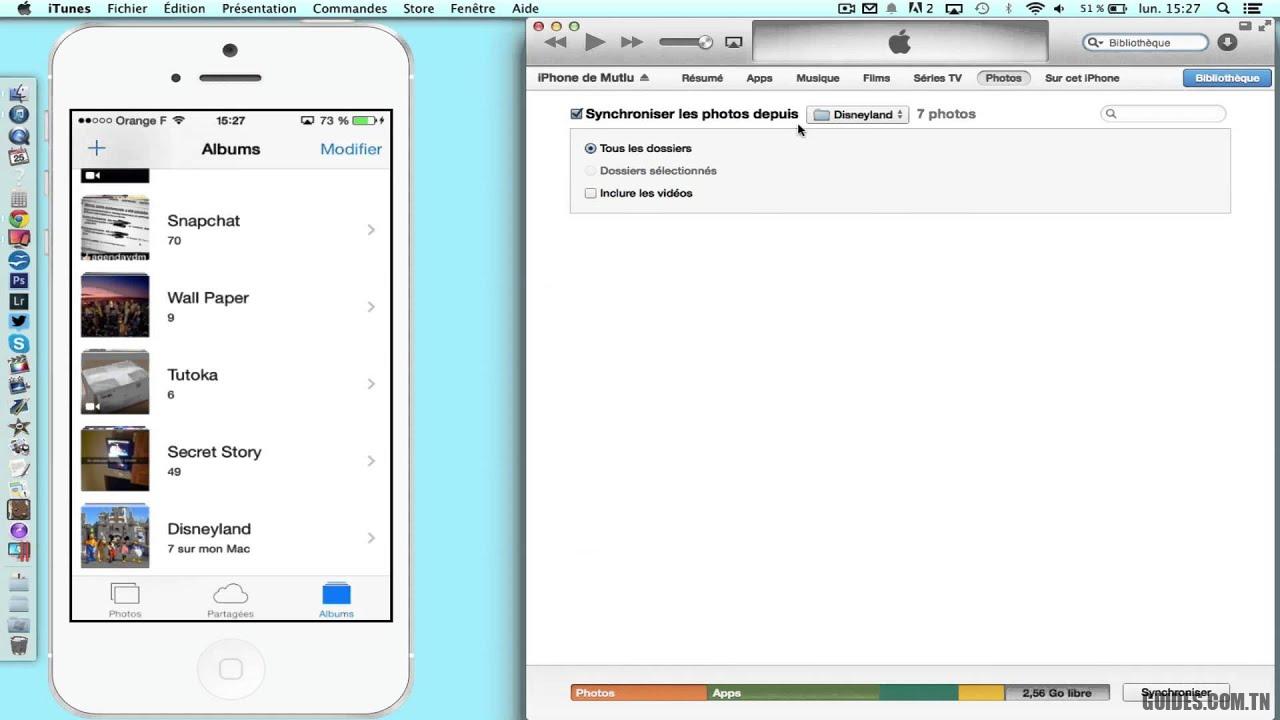Click the iTunes play button
Screen dimensions: 1280x720
[595, 42]
